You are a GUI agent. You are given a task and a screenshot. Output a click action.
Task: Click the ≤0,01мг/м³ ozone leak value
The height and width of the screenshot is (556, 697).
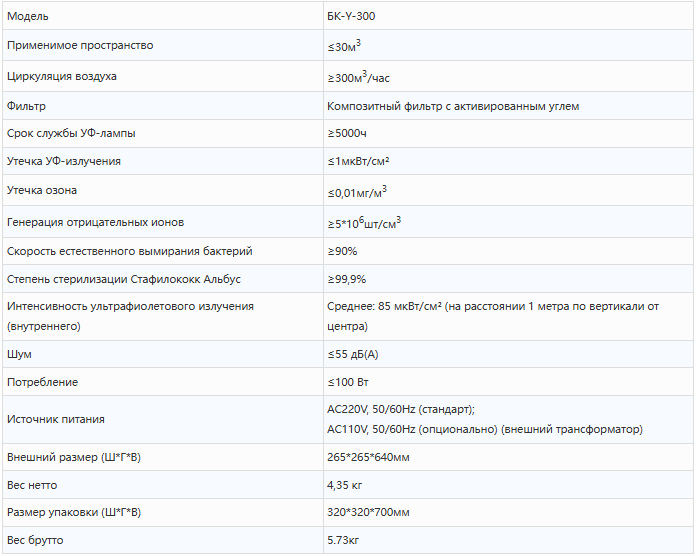[357, 192]
